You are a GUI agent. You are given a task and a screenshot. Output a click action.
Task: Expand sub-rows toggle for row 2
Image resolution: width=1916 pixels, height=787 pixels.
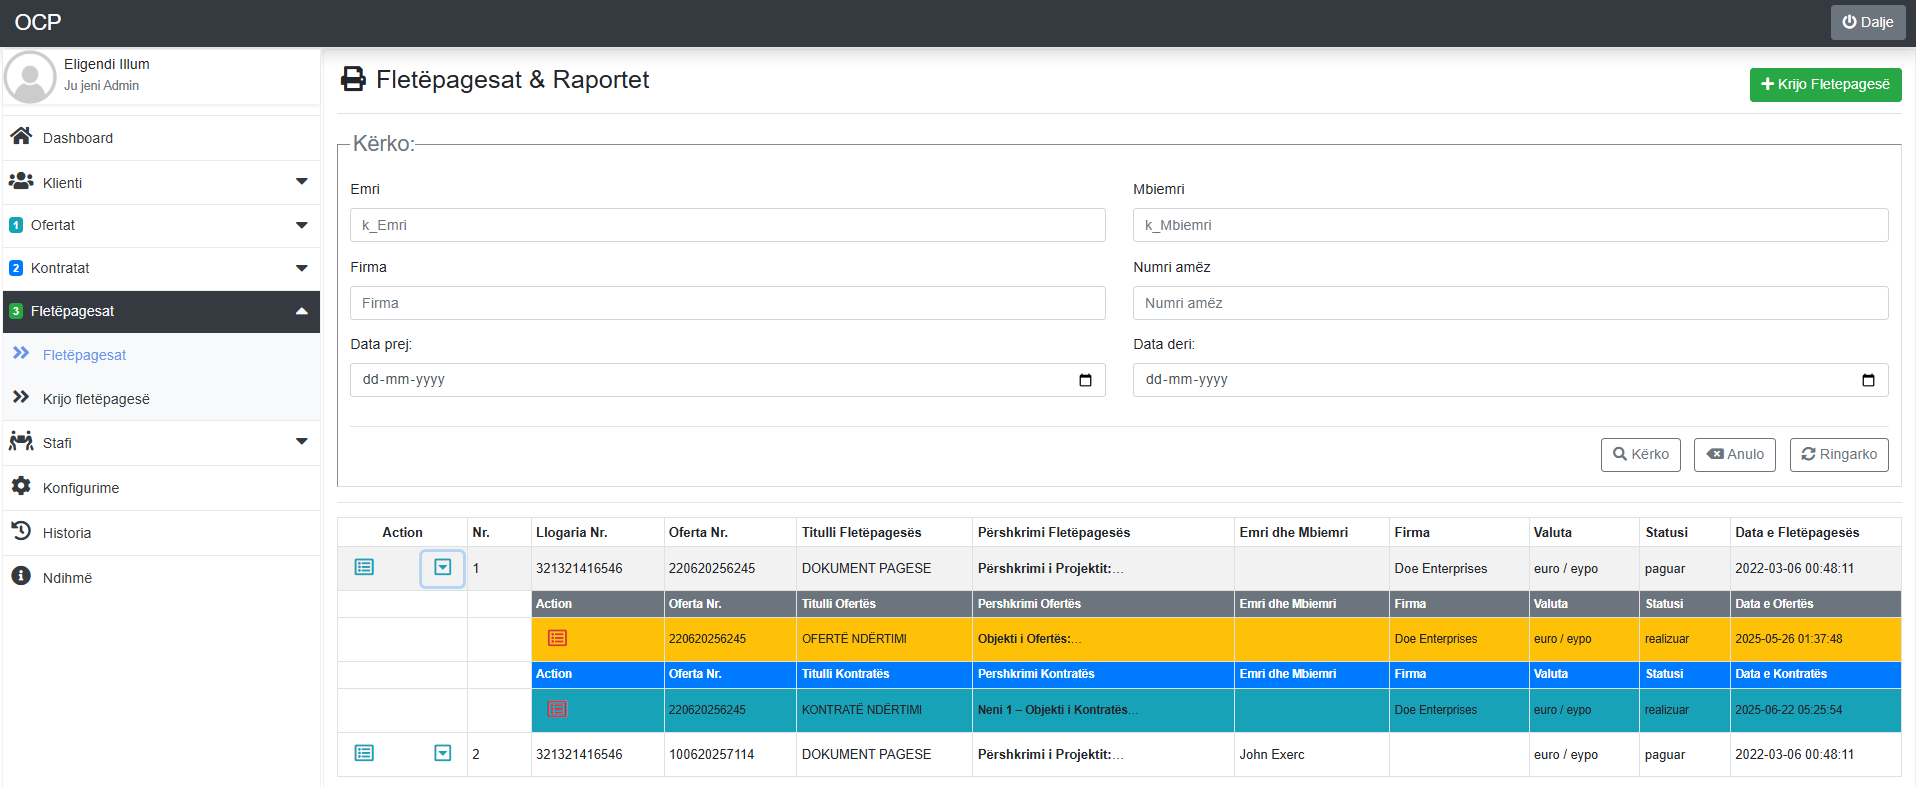443,753
